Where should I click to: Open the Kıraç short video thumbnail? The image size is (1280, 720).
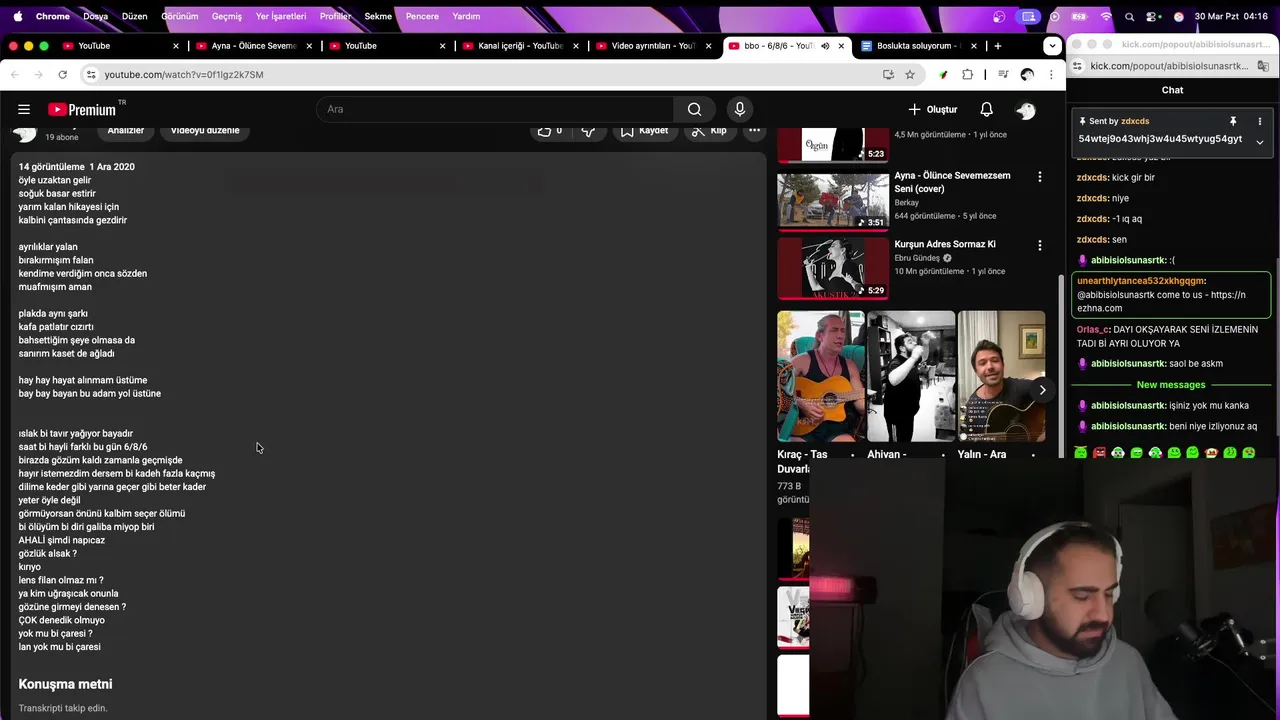821,376
